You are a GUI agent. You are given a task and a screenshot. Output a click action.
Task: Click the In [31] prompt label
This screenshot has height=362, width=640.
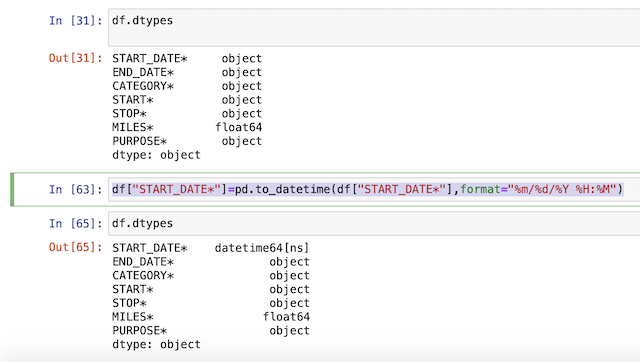click(76, 20)
